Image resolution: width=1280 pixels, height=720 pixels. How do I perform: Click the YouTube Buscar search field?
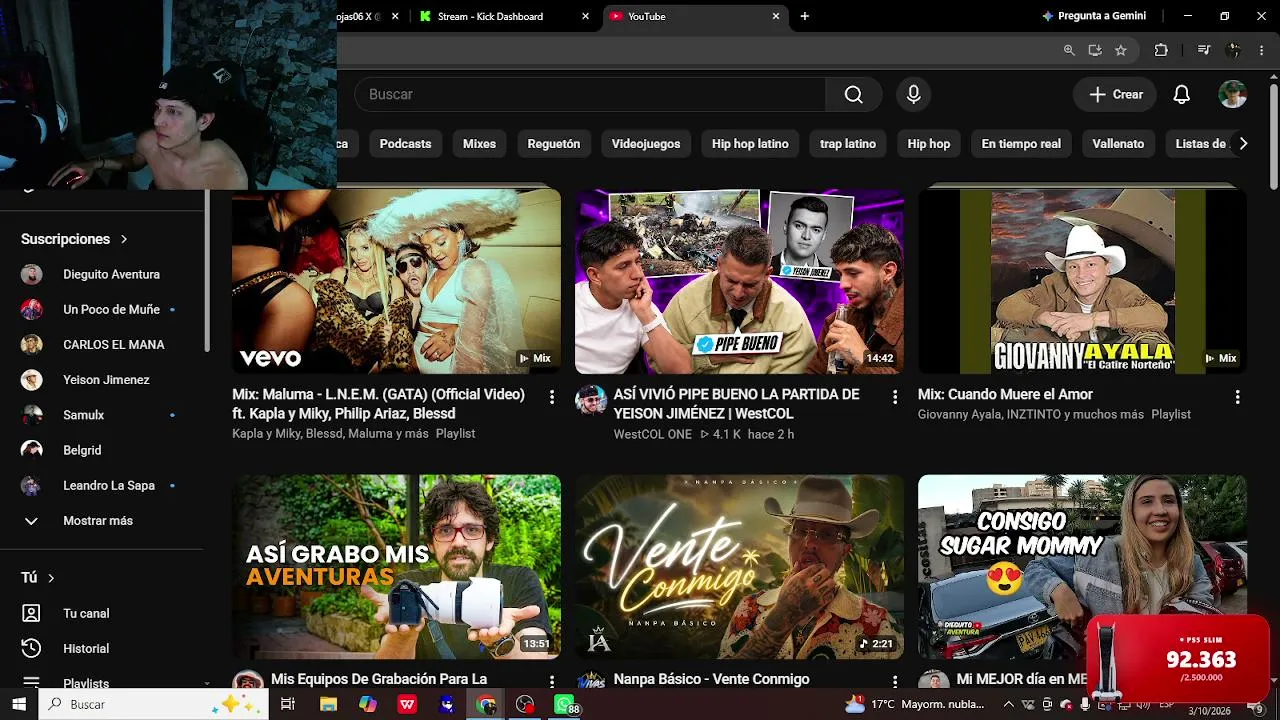point(590,94)
